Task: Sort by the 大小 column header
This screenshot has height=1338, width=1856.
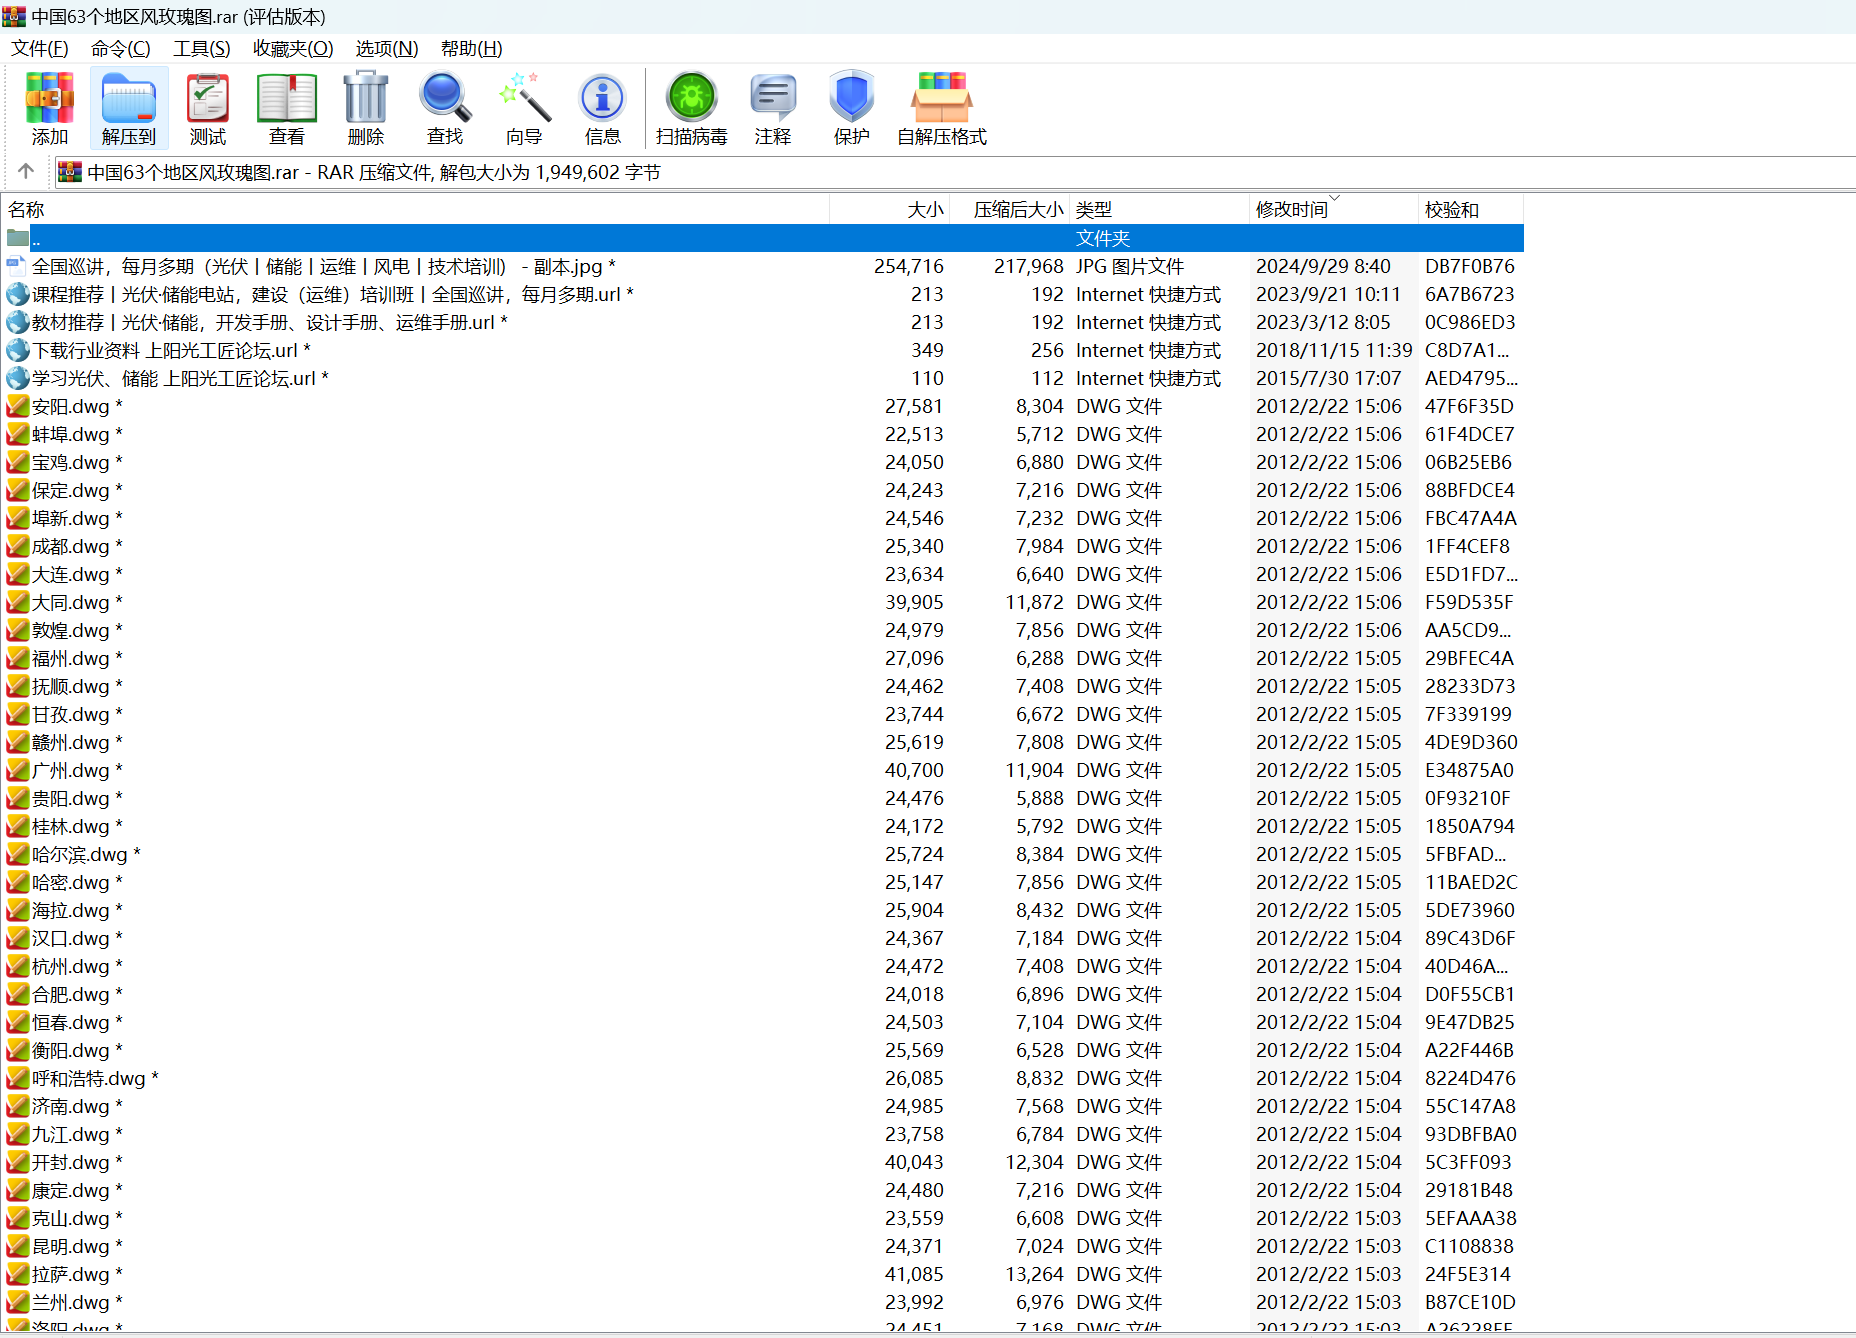Action: click(889, 209)
